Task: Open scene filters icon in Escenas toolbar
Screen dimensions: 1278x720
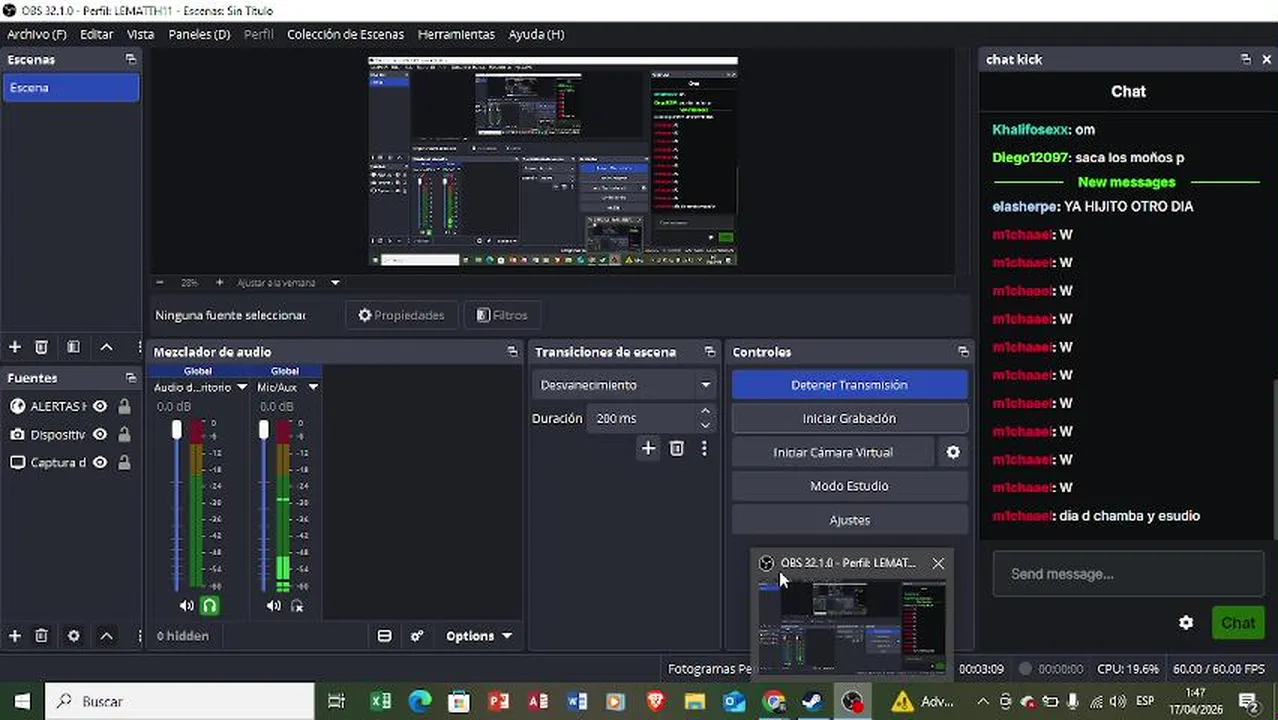Action: point(73,347)
